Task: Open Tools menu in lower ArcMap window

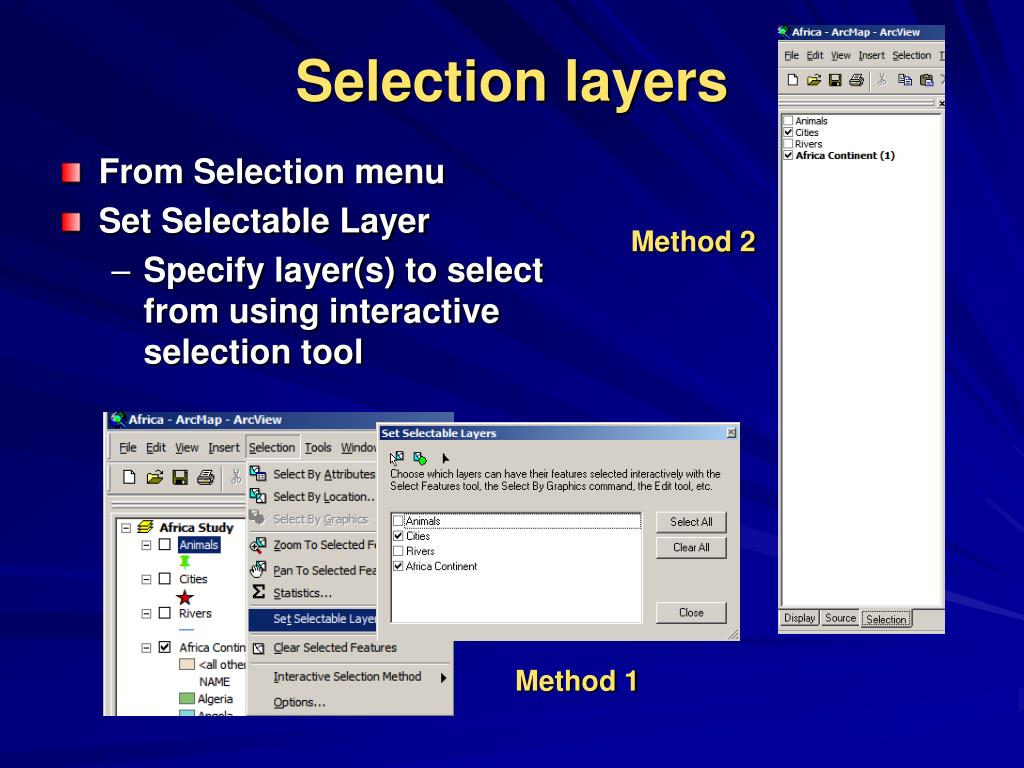Action: coord(318,447)
